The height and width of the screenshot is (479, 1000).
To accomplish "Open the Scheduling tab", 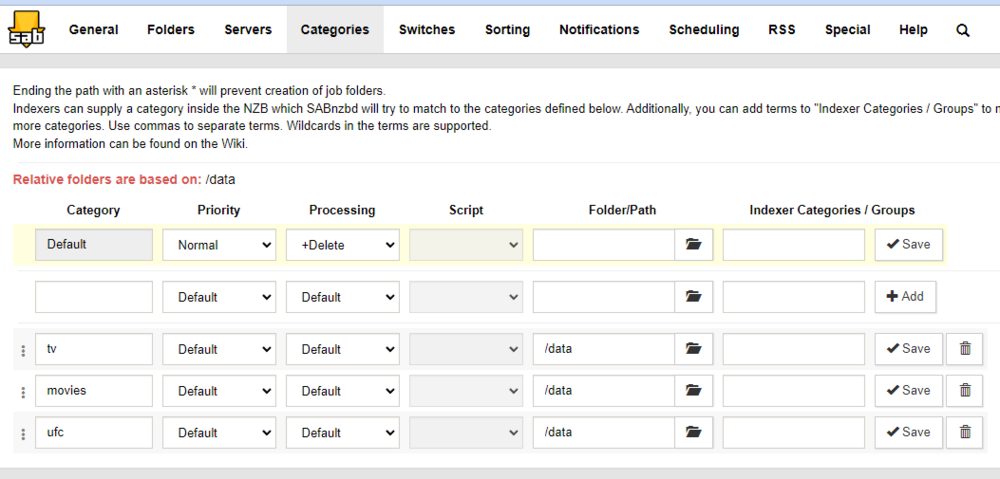I will [704, 30].
